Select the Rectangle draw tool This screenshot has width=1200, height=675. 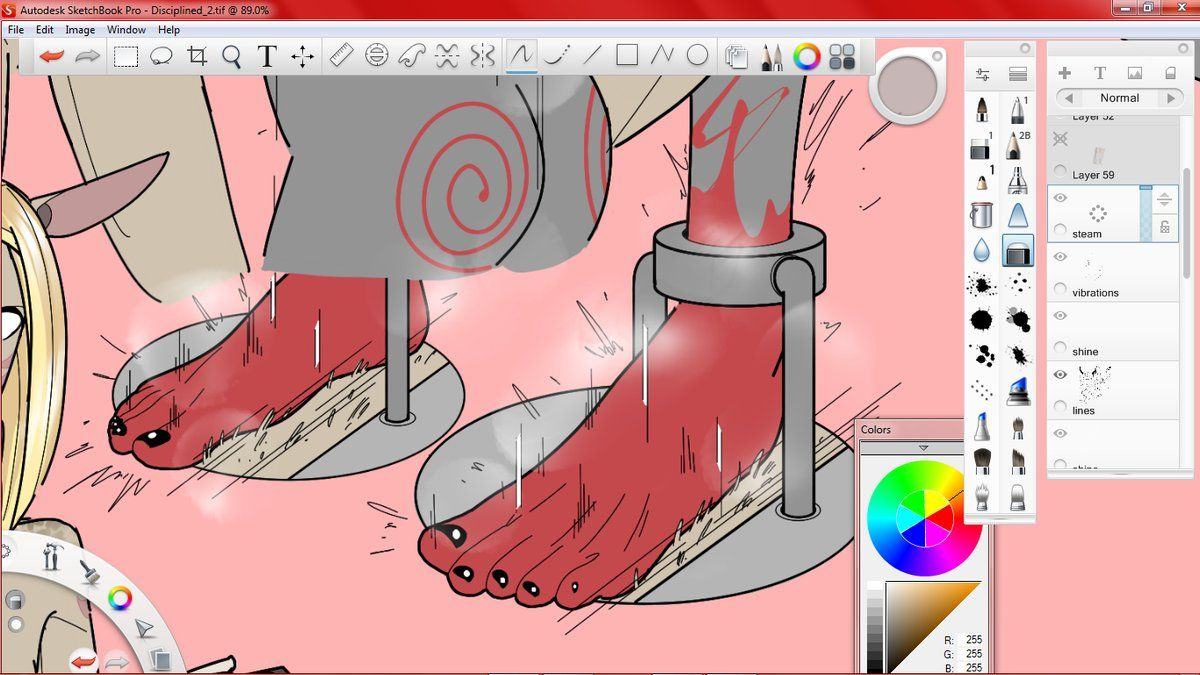[627, 55]
